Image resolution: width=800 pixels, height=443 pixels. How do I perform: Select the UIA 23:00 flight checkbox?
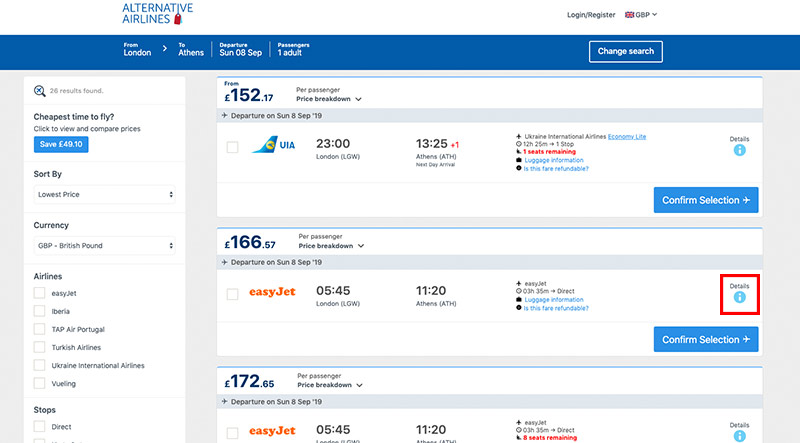point(232,147)
